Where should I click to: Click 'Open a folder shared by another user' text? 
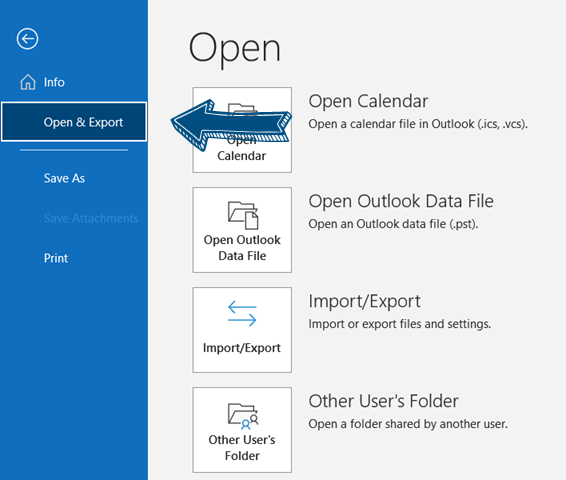pyautogui.click(x=408, y=424)
